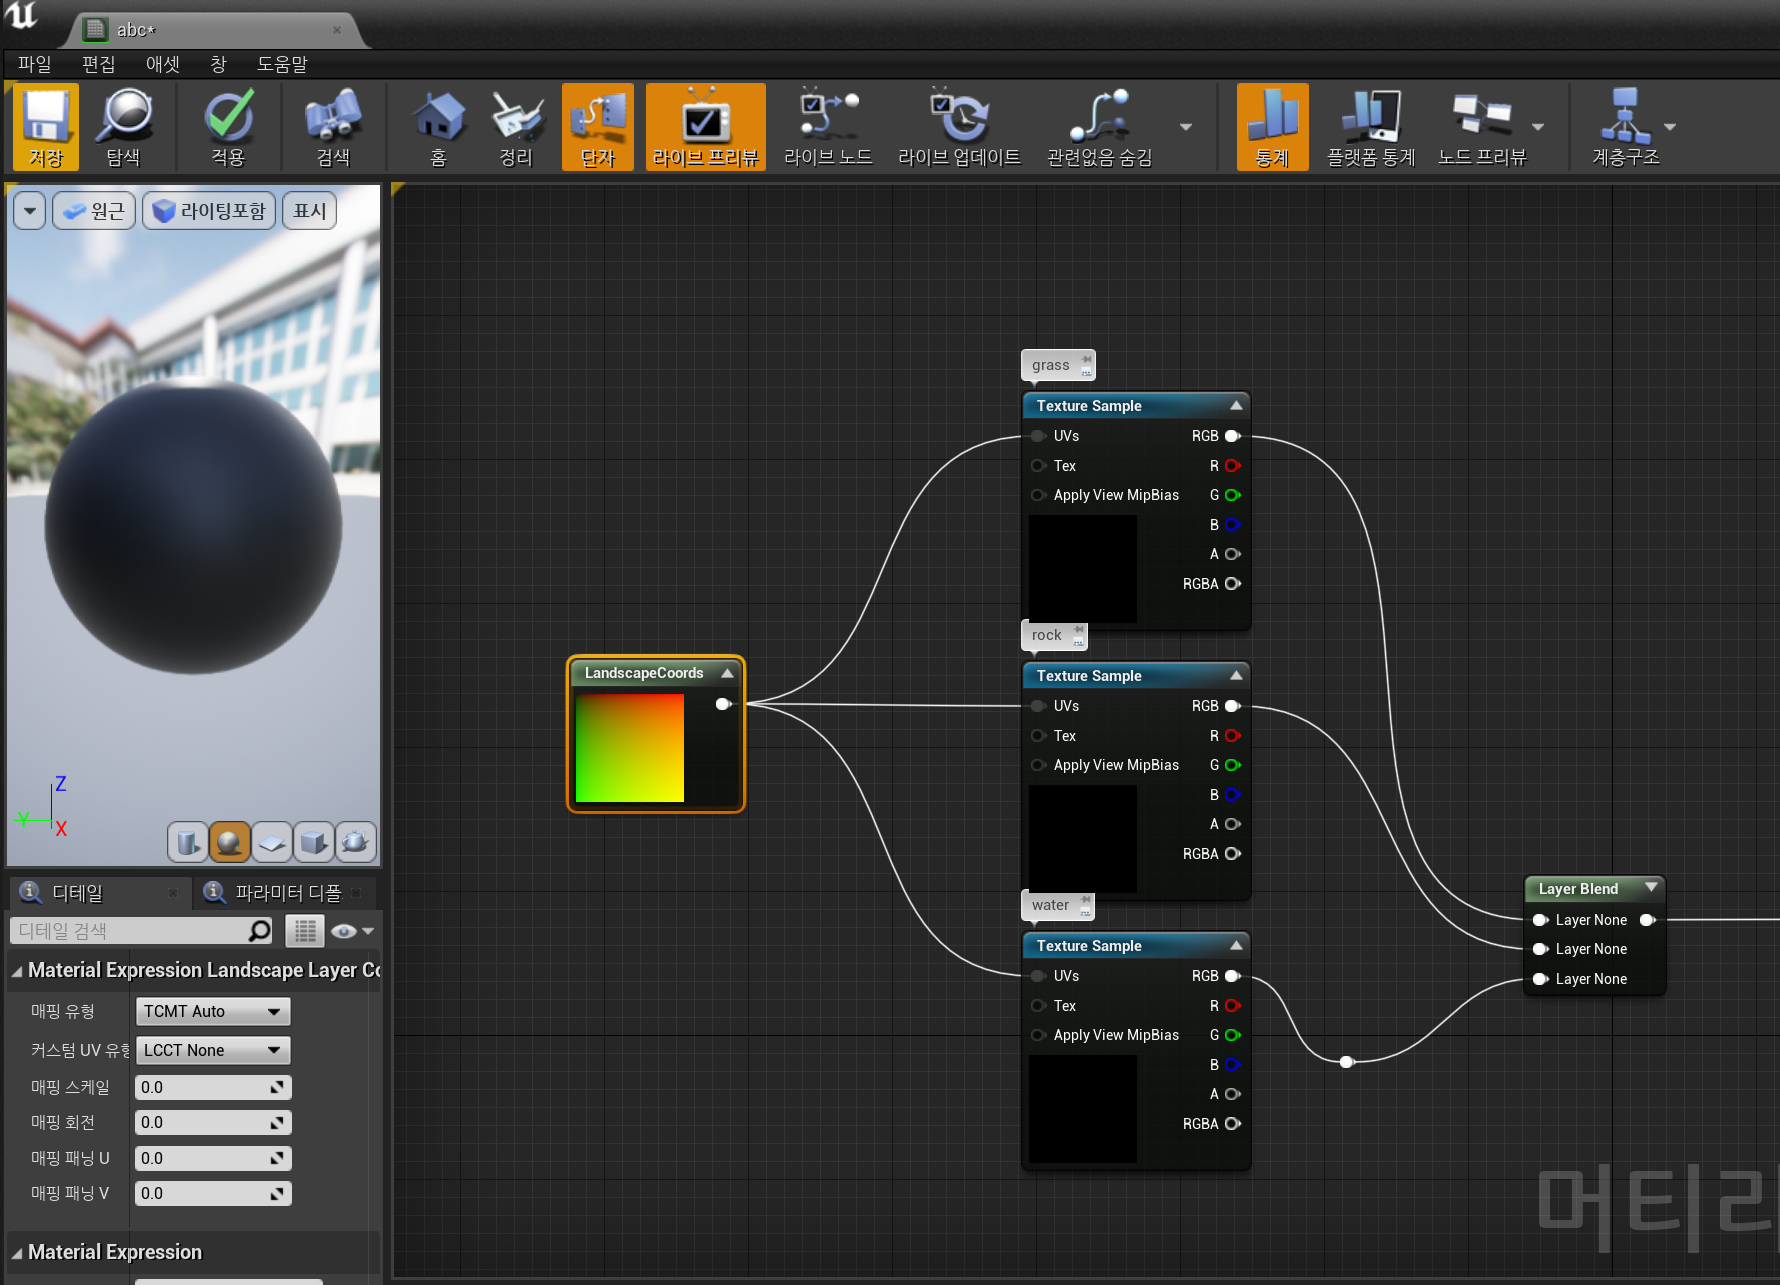
Task: Select cube preview mesh icon
Action: pyautogui.click(x=313, y=842)
